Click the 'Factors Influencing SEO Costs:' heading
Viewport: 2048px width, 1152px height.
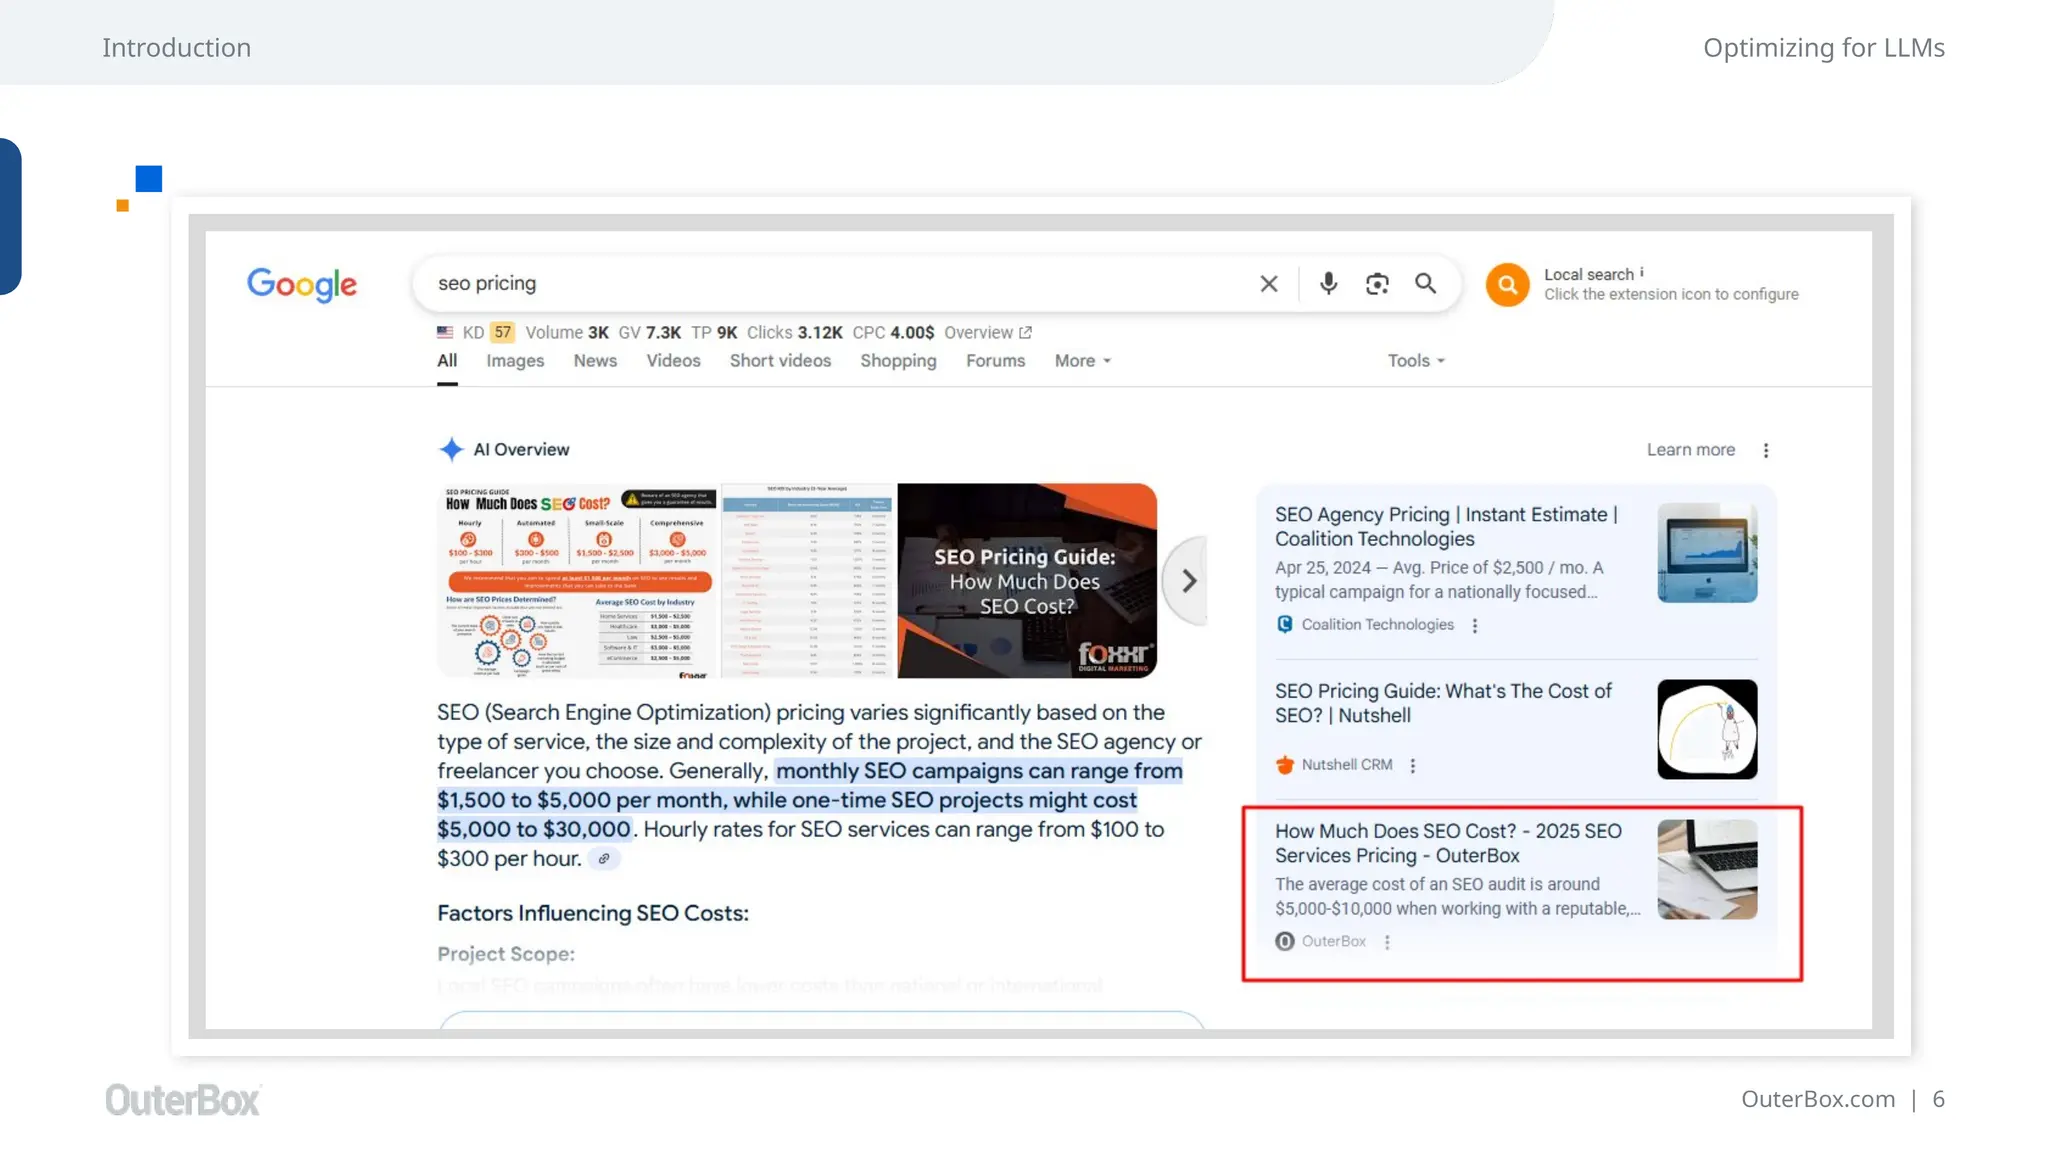tap(593, 914)
